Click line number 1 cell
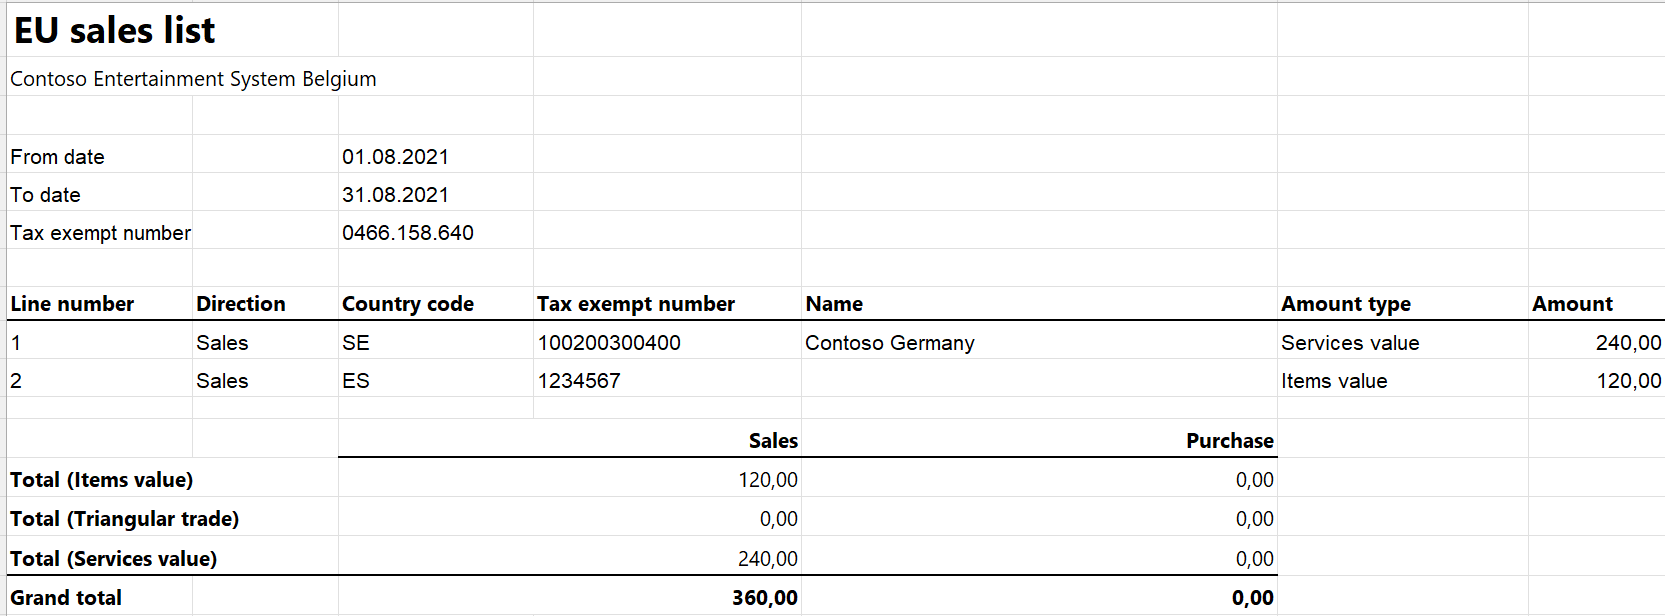Viewport: 1665px width, 616px height. pos(16,343)
